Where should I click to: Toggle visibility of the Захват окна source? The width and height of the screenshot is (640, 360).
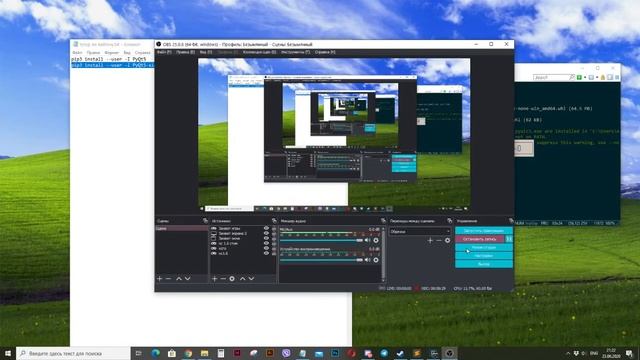click(267, 238)
